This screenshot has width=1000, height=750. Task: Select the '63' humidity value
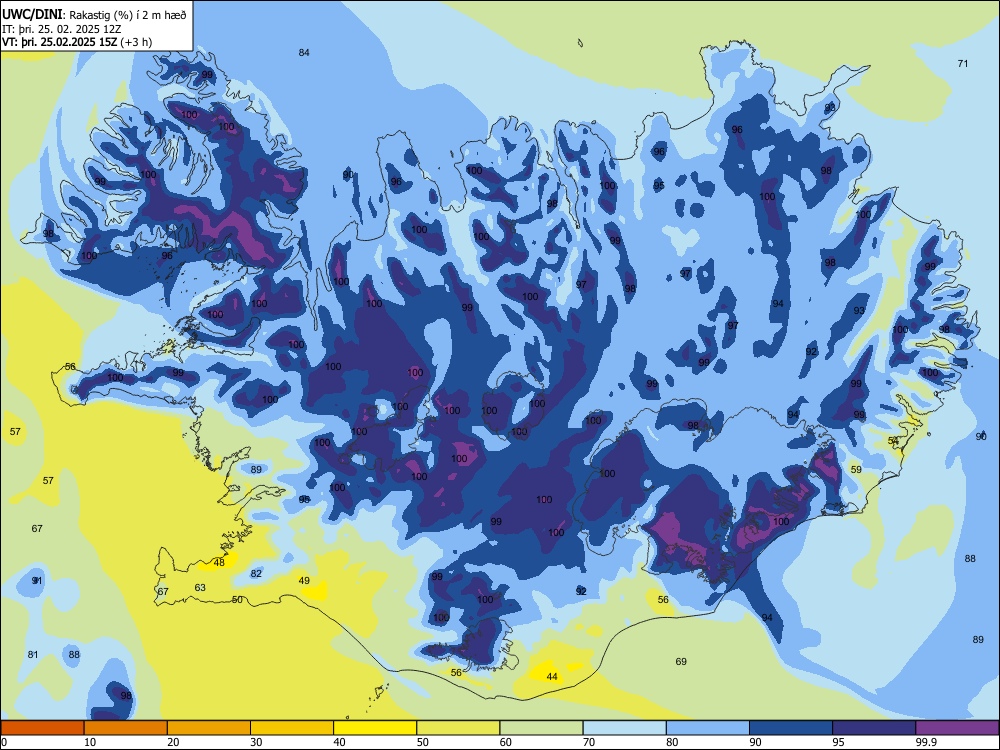click(x=200, y=587)
